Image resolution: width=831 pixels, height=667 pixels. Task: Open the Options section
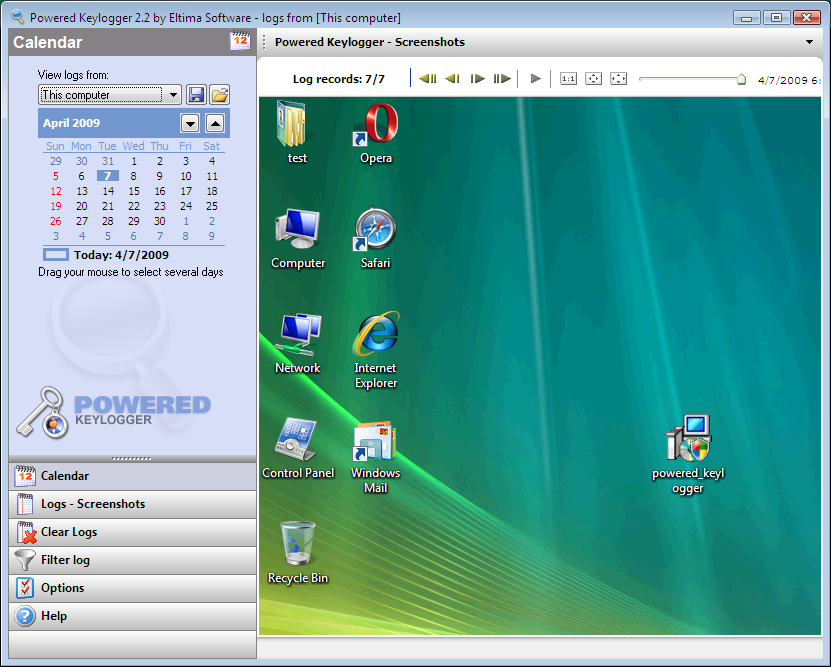click(62, 588)
